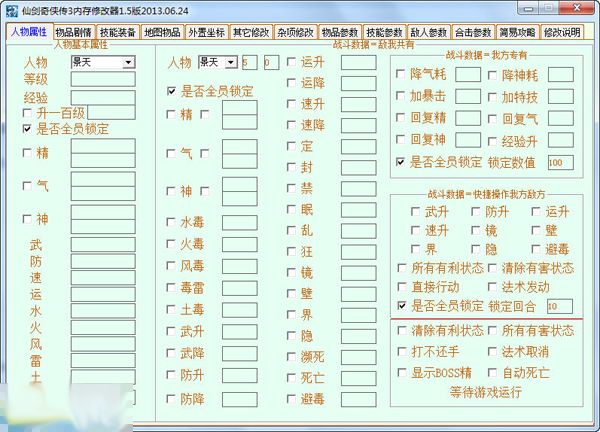Check the 打不还手 option
This screenshot has width=600, height=432.
pos(402,351)
